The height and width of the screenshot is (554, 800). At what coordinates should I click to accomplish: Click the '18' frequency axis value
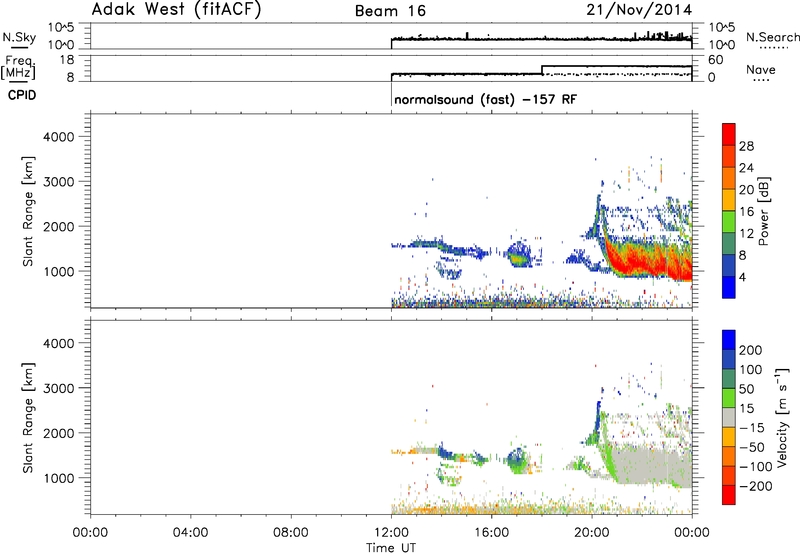[x=67, y=60]
